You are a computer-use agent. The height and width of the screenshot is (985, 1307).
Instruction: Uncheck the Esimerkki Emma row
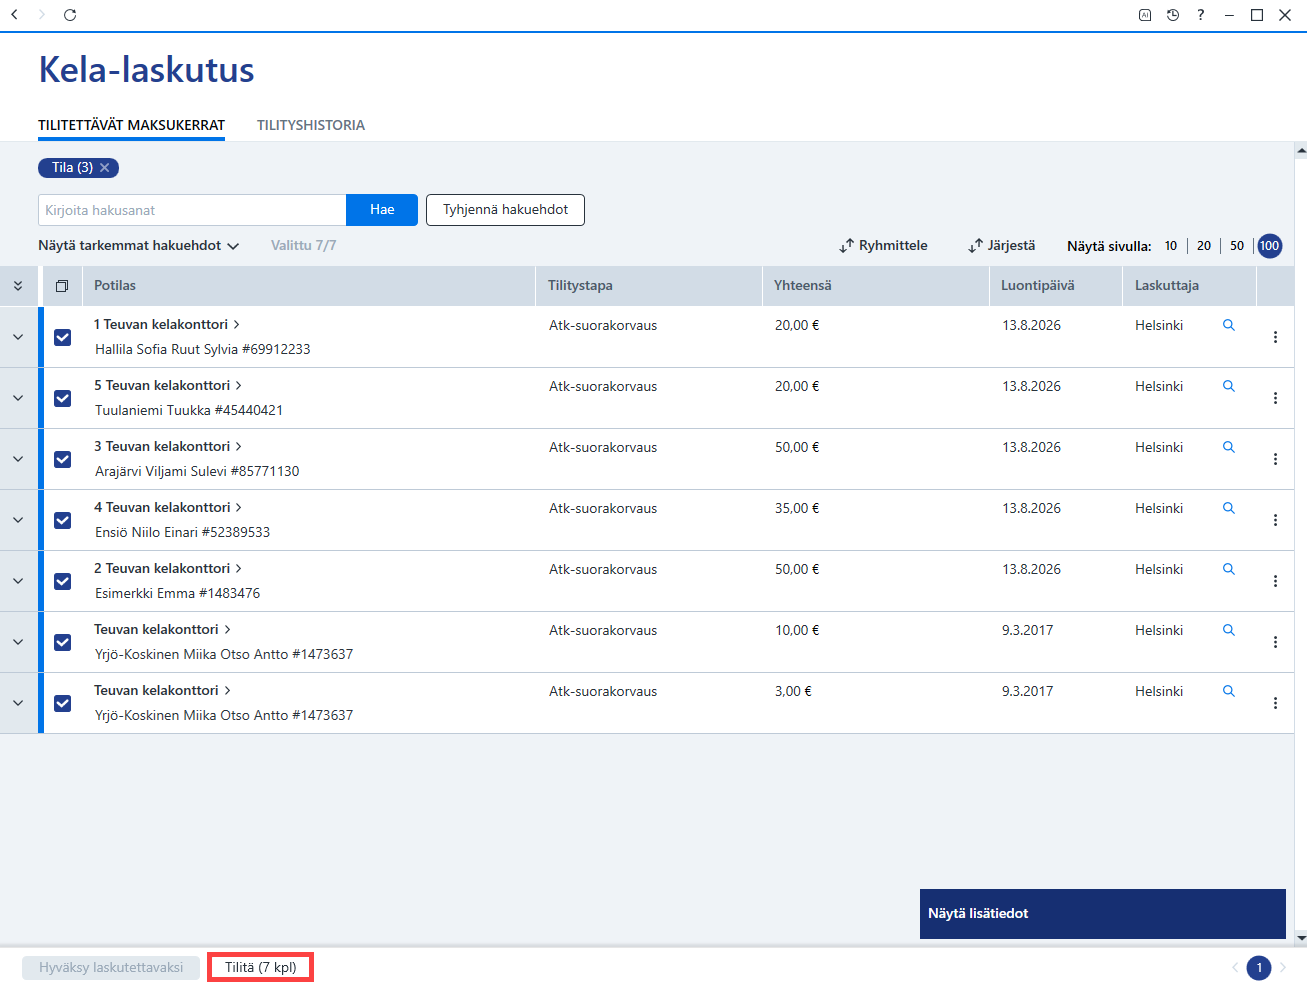tap(62, 581)
